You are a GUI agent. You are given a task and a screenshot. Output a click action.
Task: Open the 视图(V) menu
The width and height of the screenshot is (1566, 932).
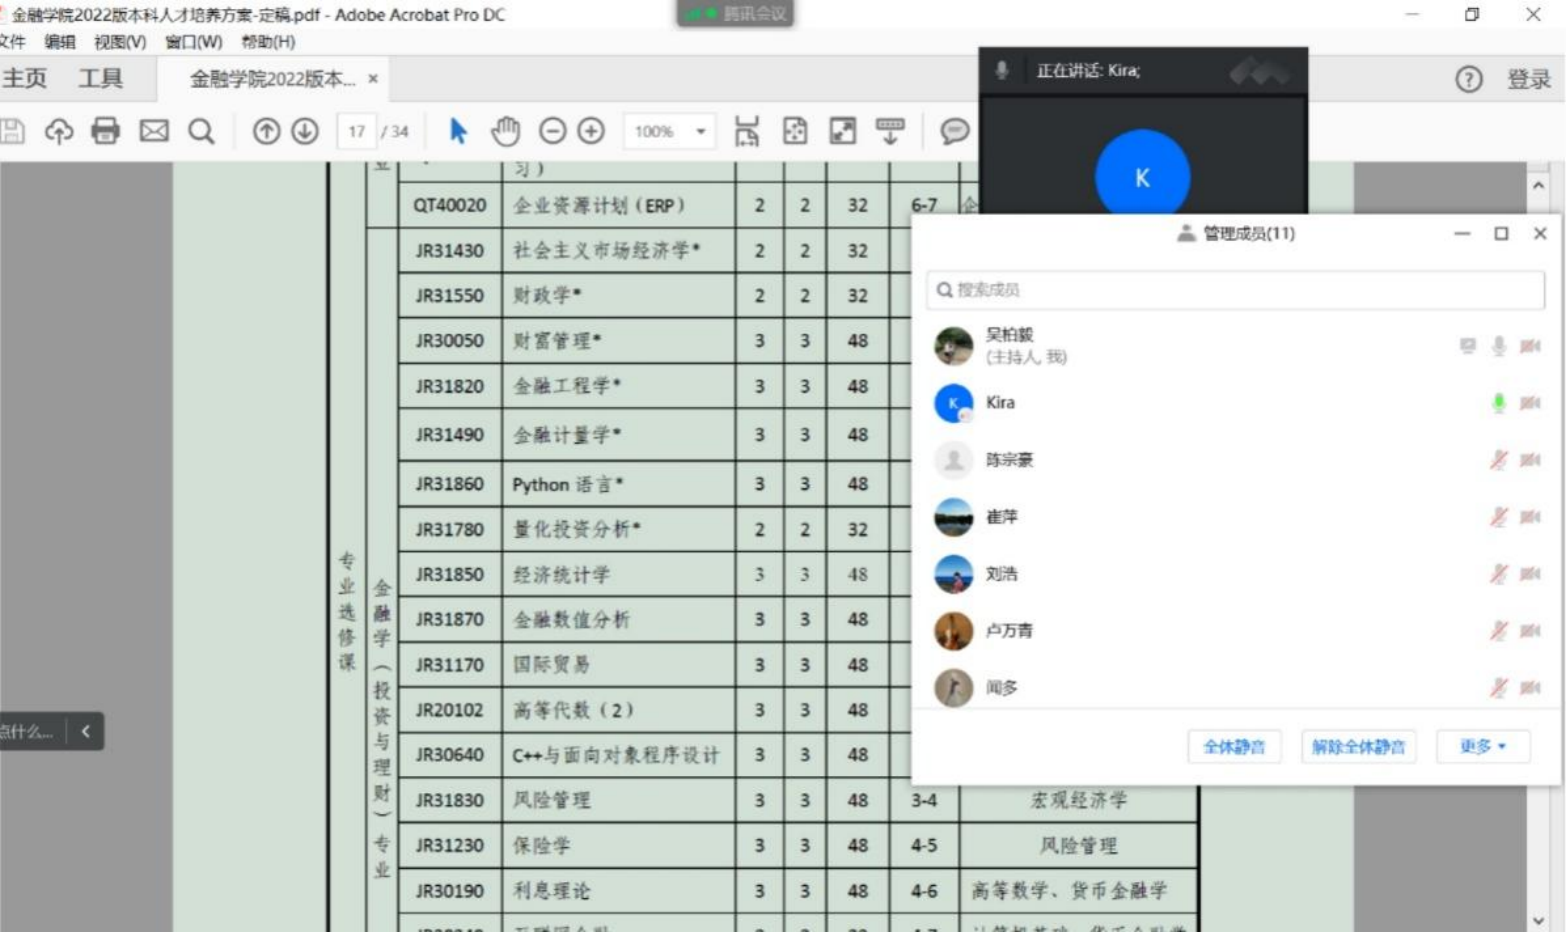120,42
